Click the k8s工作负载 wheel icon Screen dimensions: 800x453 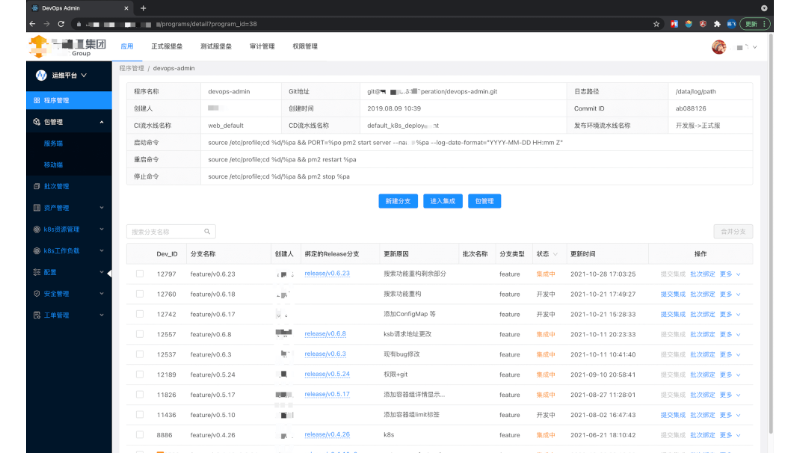pos(37,251)
